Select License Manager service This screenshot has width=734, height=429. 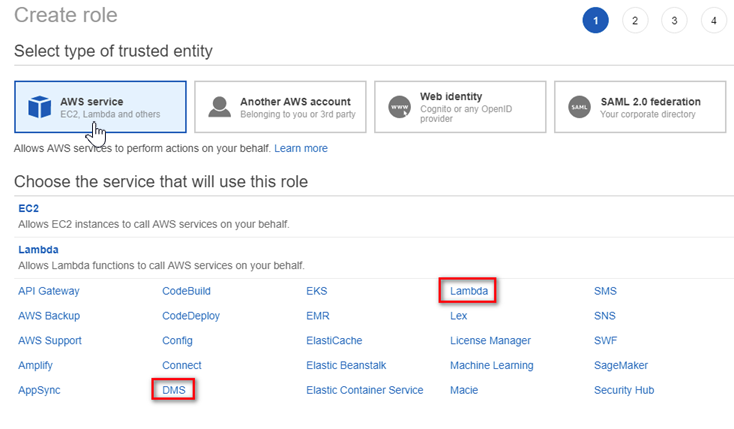pyautogui.click(x=491, y=340)
